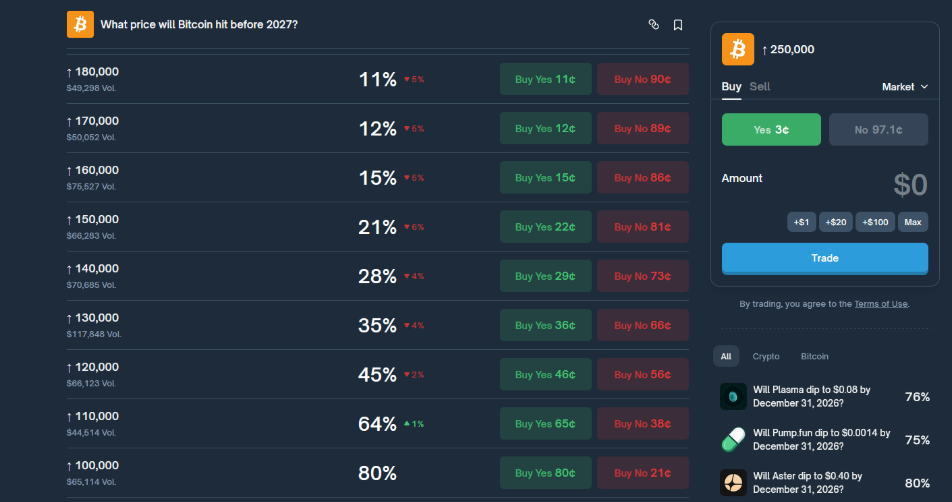Filter related markets by Crypto

pyautogui.click(x=766, y=356)
